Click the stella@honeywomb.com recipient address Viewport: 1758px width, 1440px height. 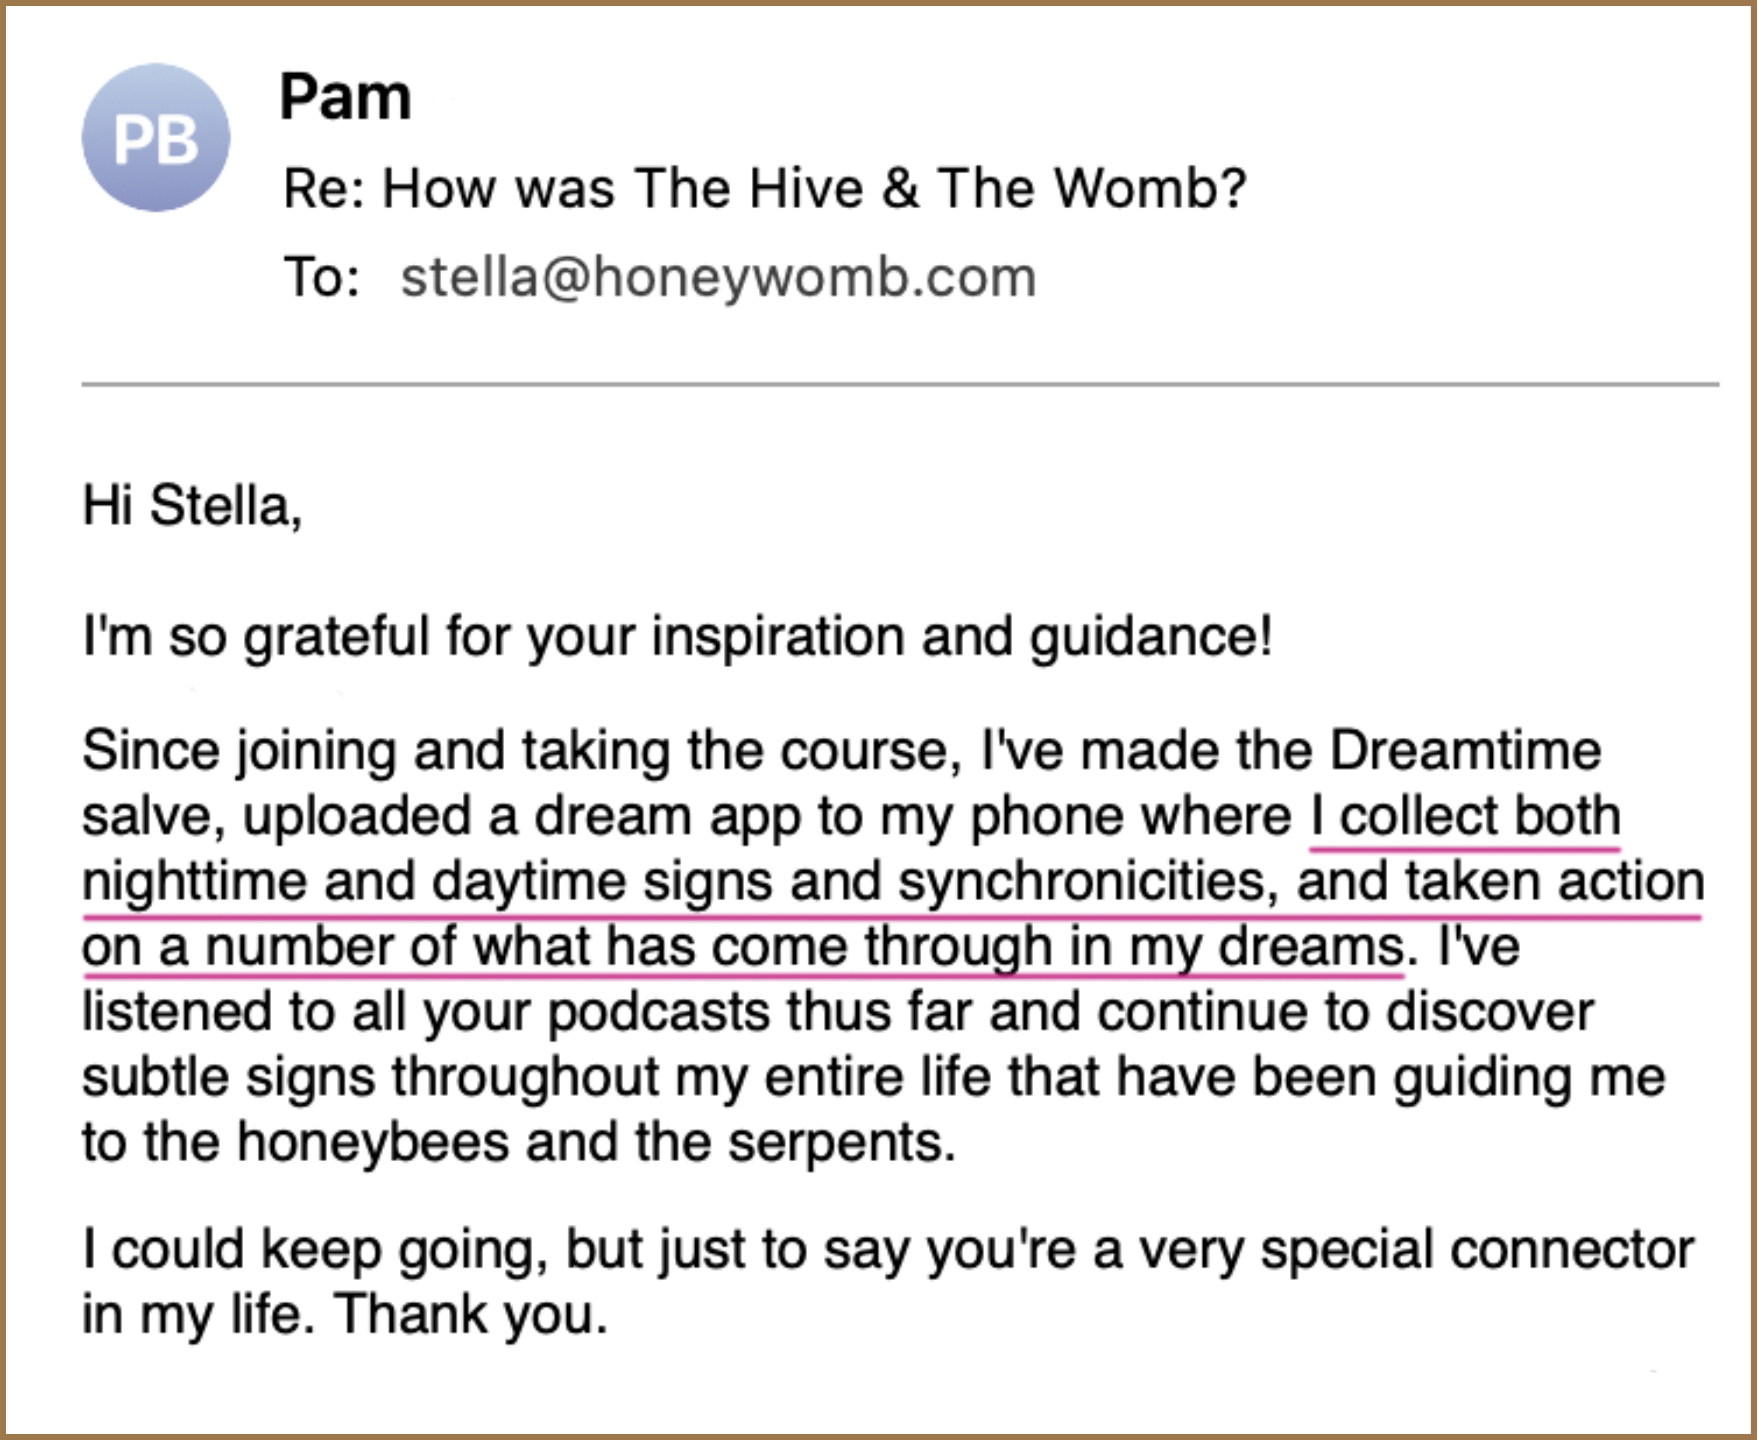tap(718, 277)
